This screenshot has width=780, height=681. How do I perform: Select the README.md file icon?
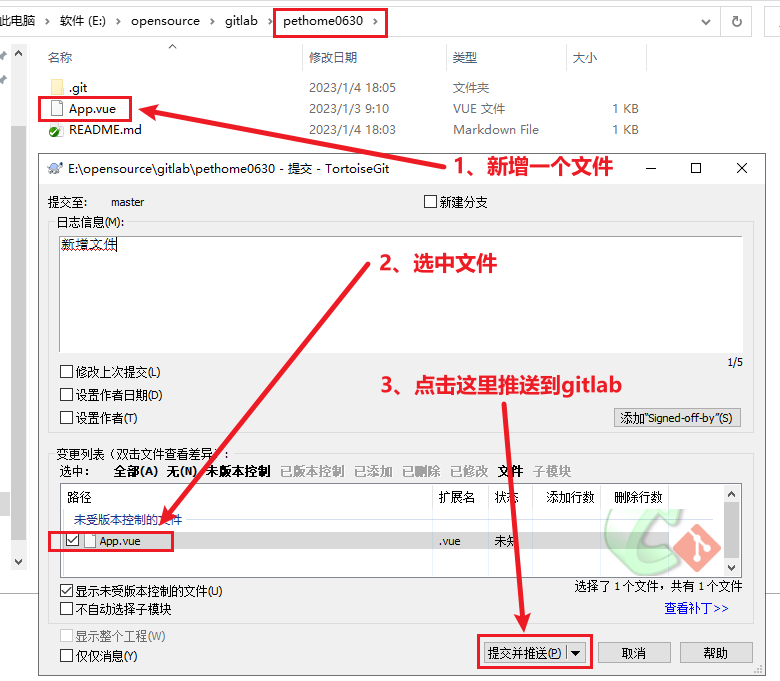coord(55,130)
